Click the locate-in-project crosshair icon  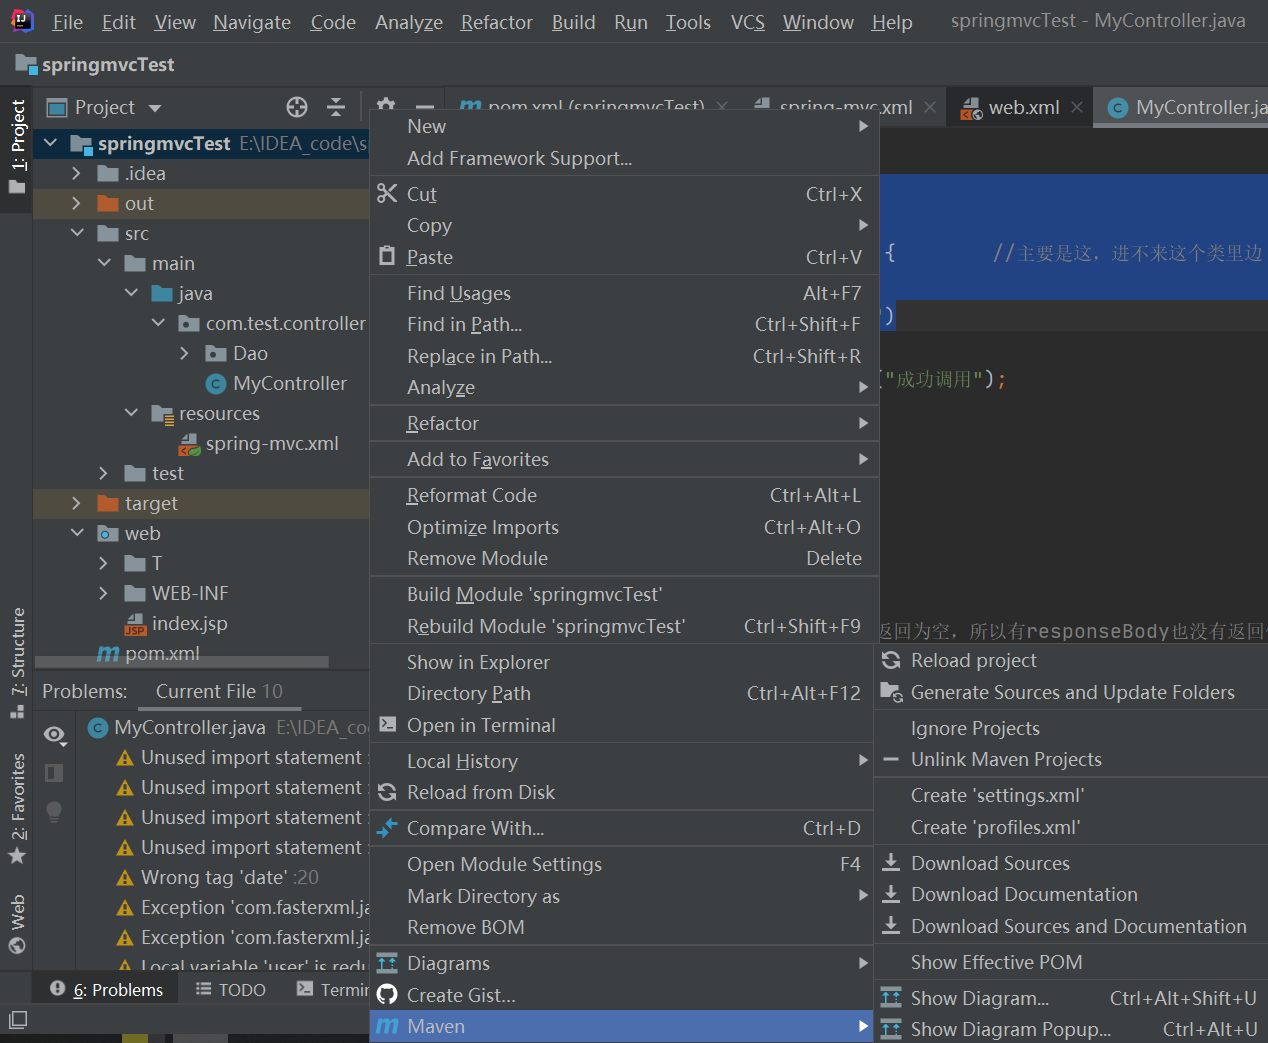point(297,107)
